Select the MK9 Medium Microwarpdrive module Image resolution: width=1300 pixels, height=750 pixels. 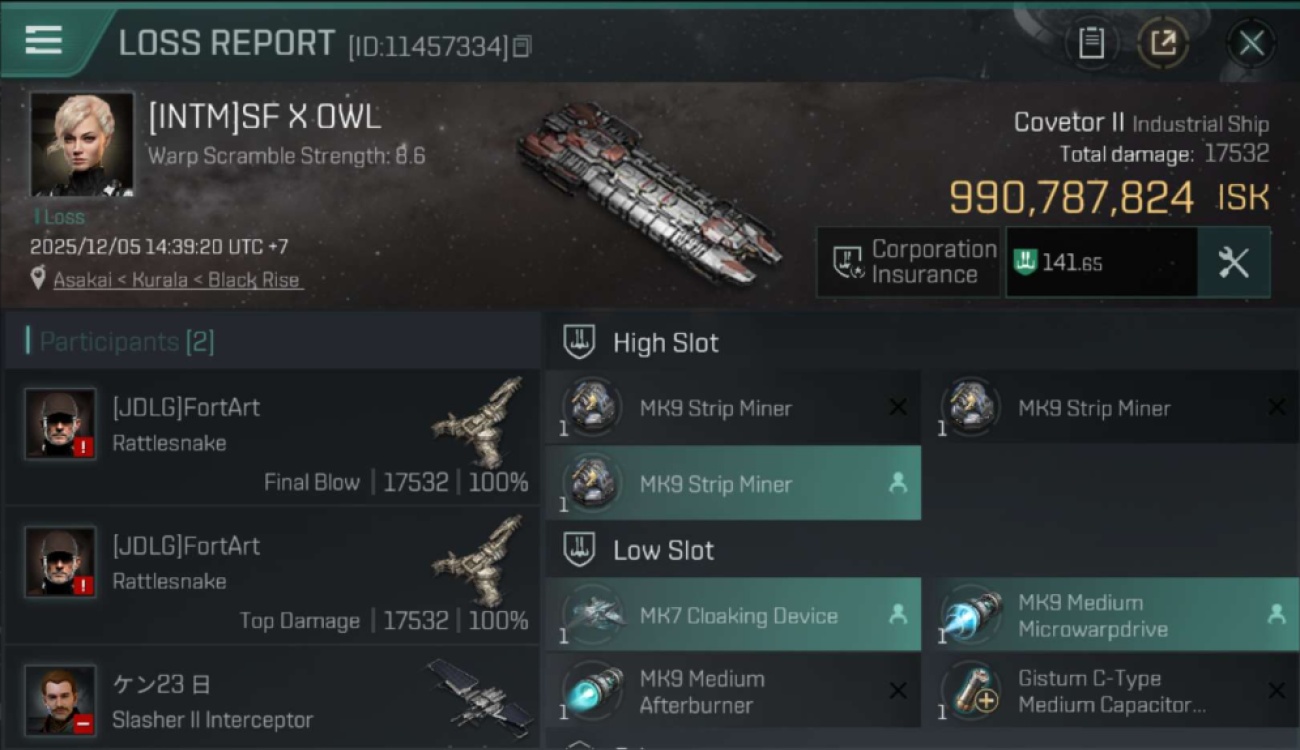[1110, 615]
